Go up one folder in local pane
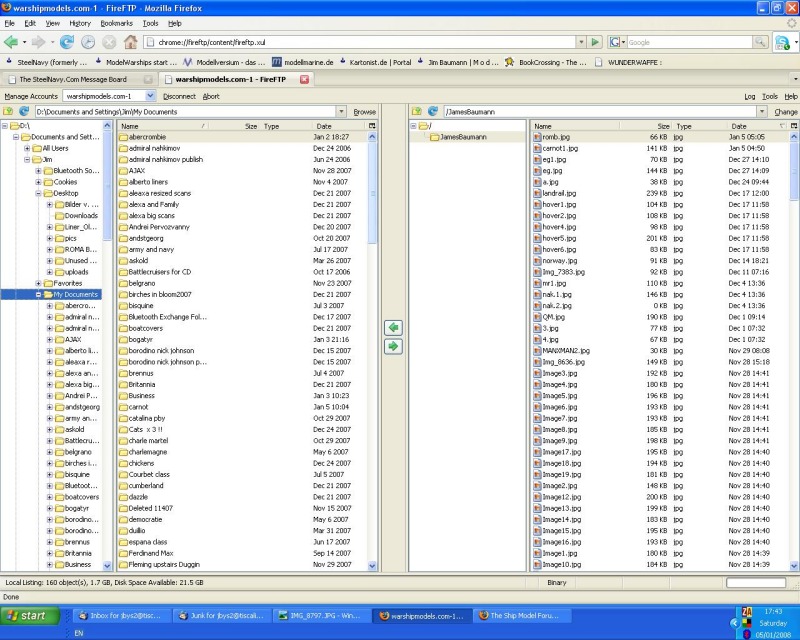The image size is (800, 640). 9,112
